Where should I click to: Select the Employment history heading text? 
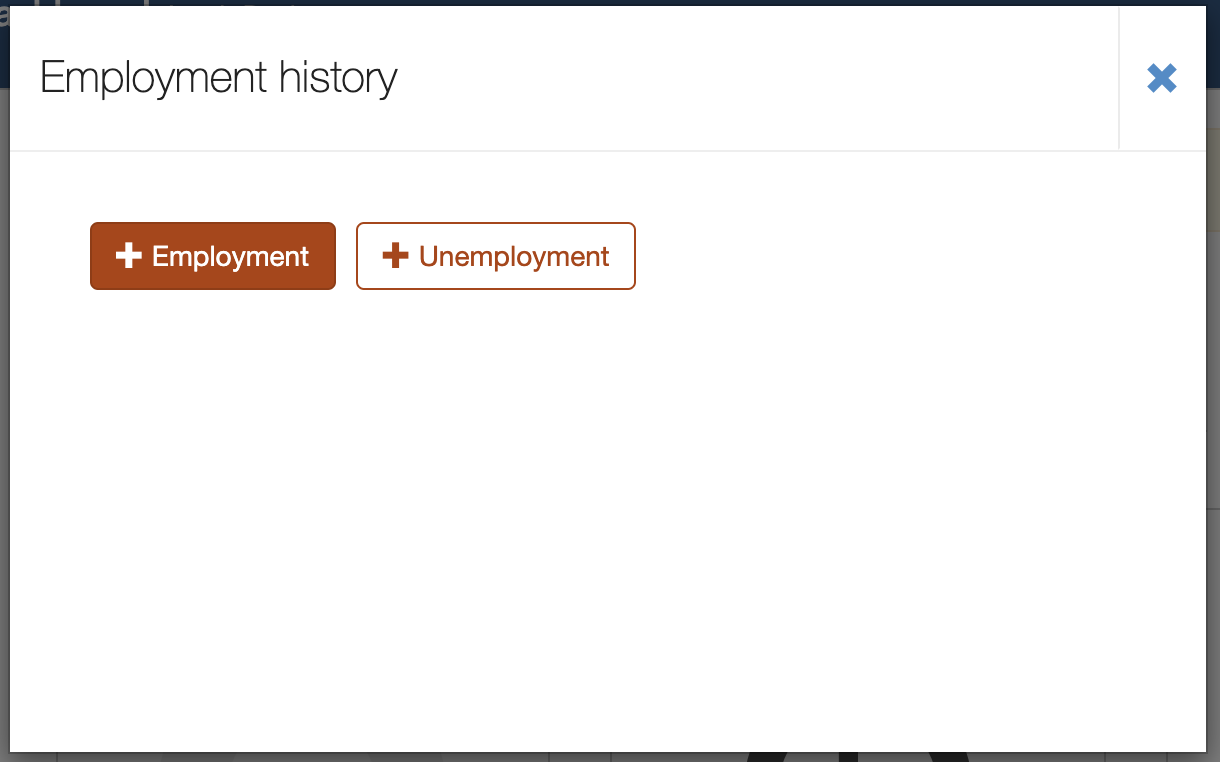coord(219,77)
